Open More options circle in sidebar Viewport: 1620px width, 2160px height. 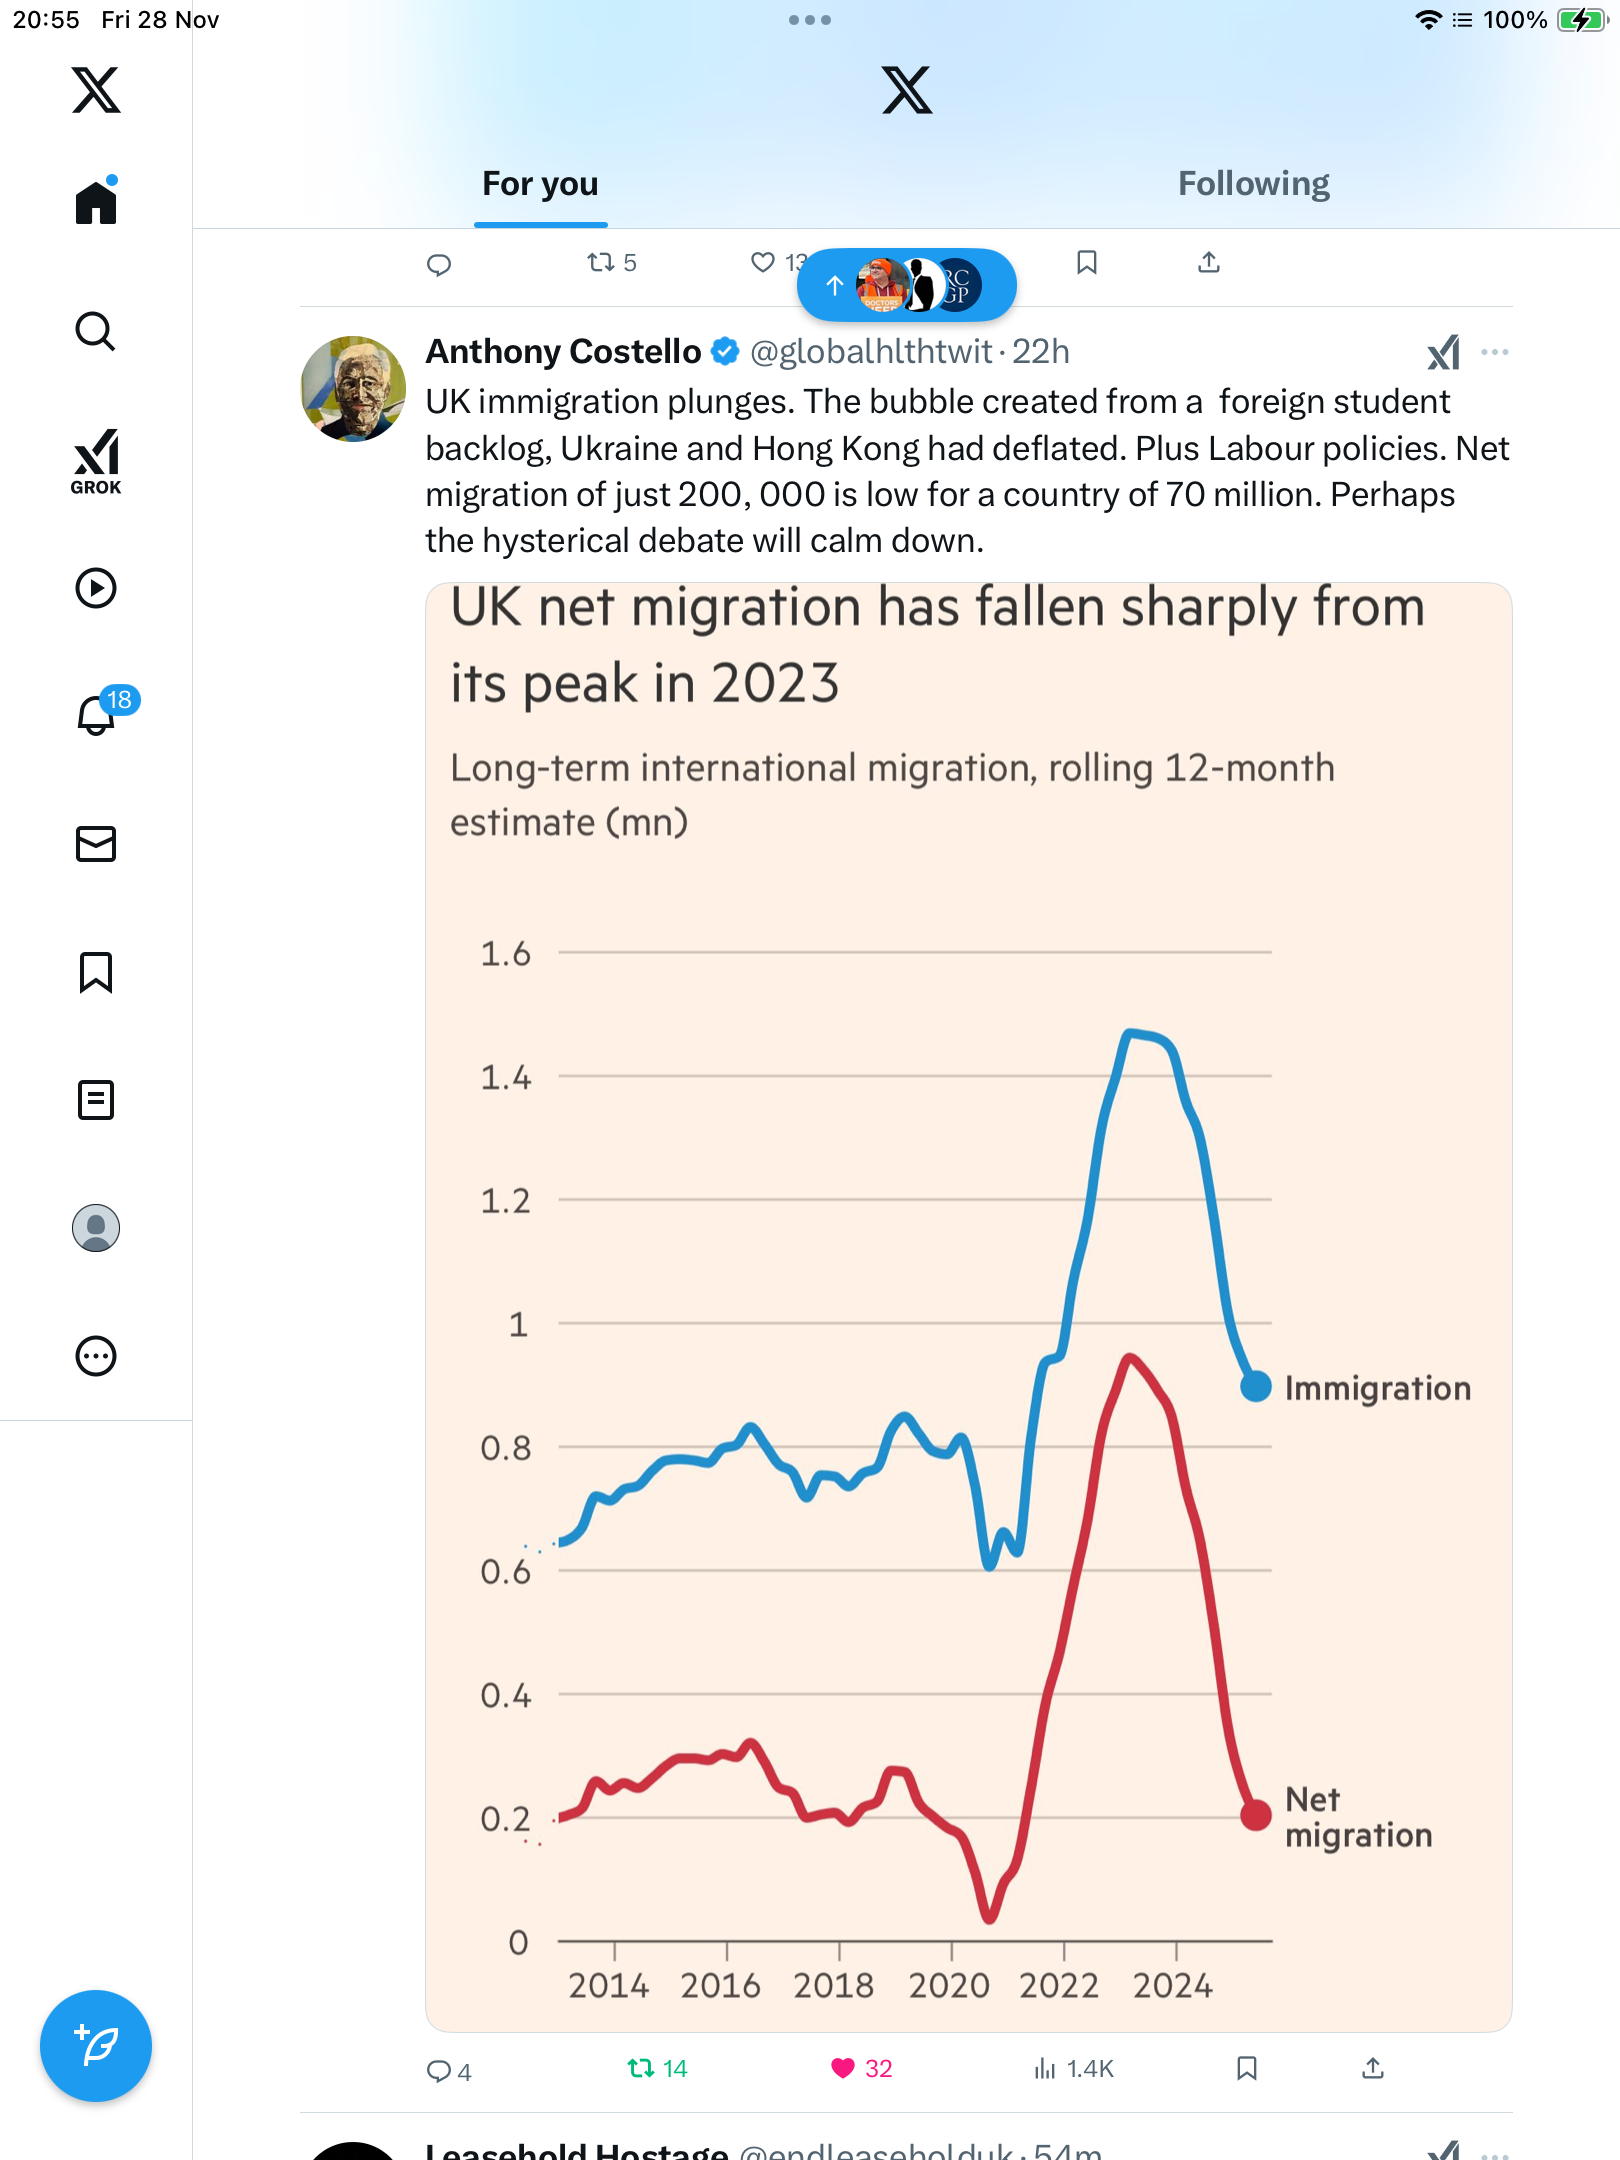coord(96,1356)
